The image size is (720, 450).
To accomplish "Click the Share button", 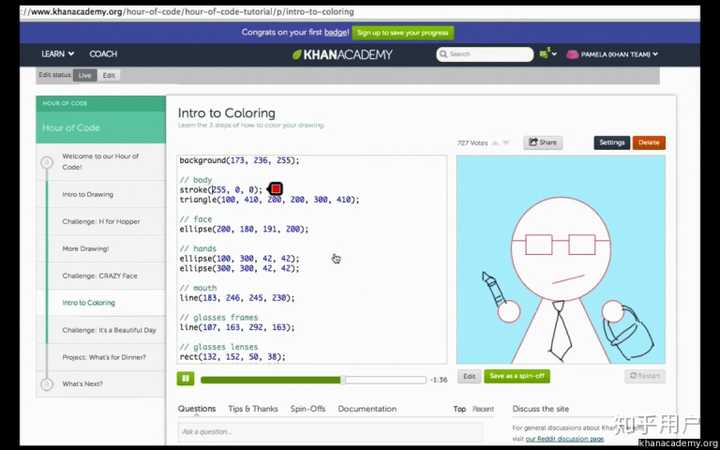I will point(543,142).
